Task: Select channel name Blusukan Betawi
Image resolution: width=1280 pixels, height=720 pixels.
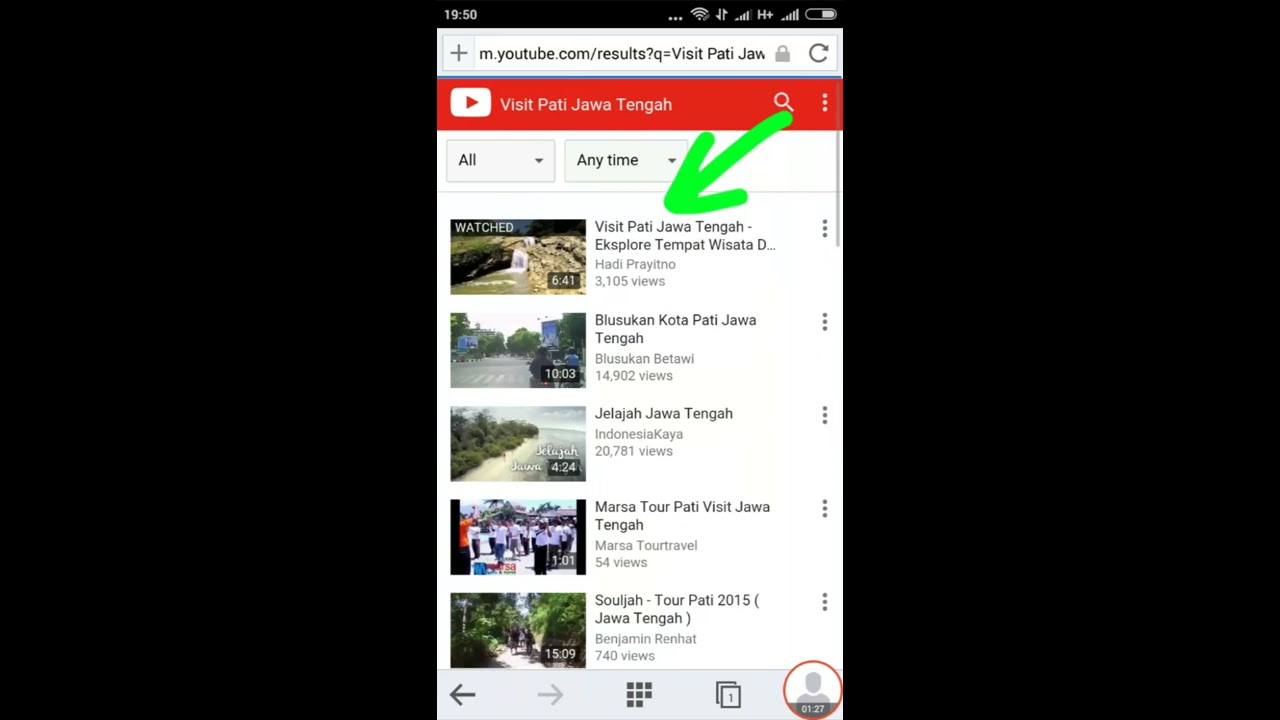Action: coord(644,358)
